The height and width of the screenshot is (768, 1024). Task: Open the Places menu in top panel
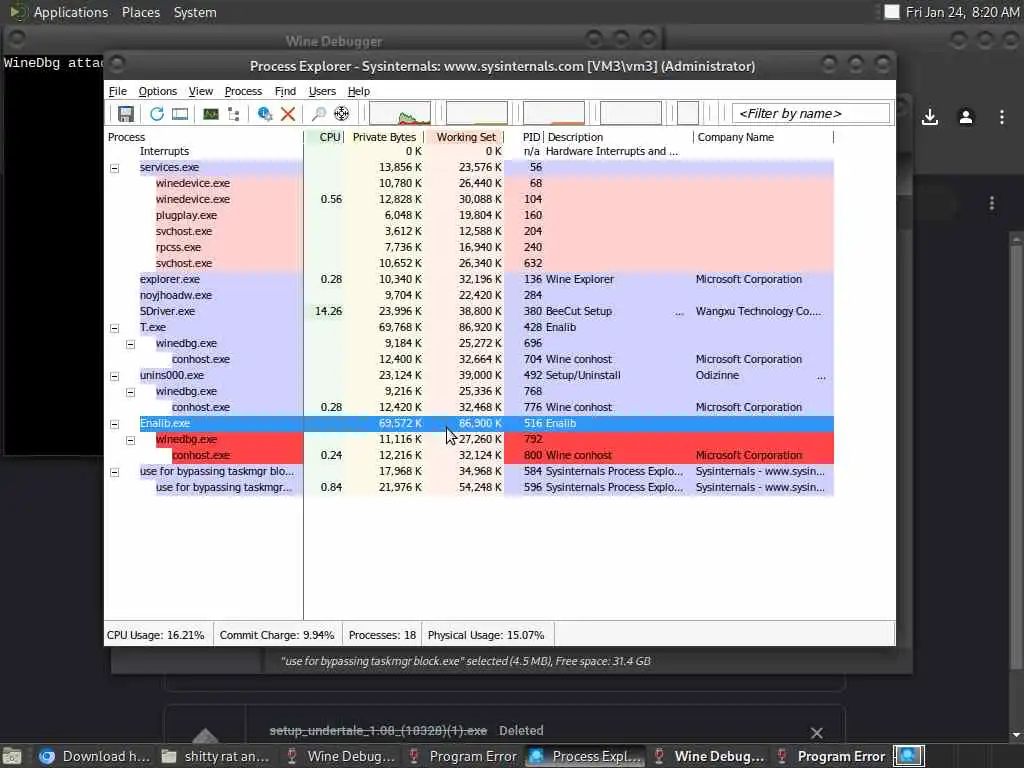[141, 12]
